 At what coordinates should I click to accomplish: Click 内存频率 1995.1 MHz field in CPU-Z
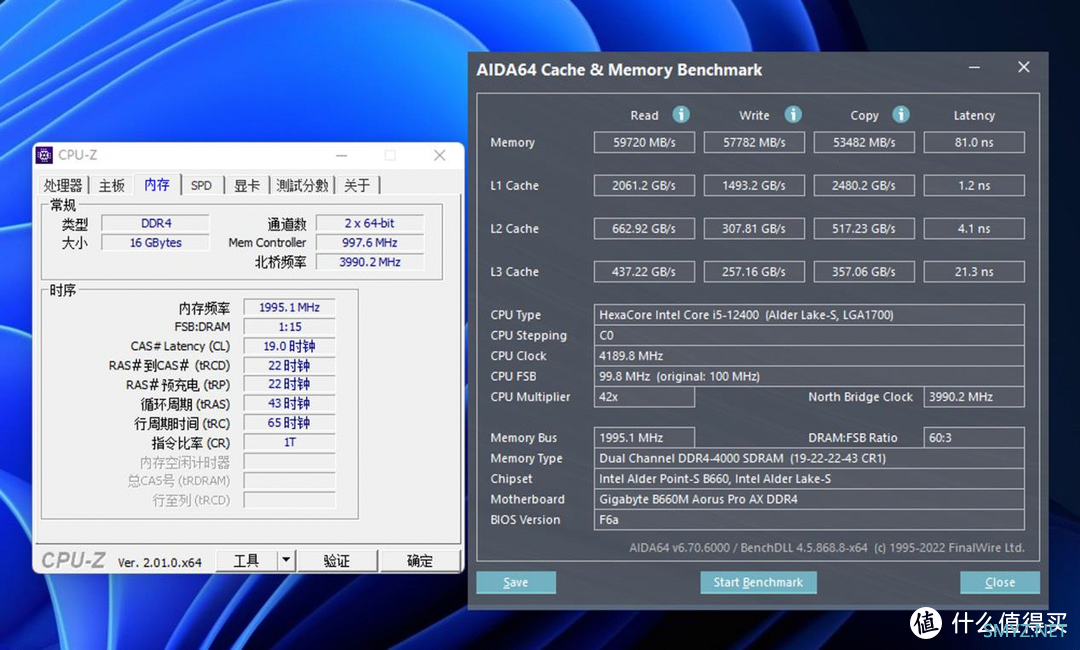[289, 307]
